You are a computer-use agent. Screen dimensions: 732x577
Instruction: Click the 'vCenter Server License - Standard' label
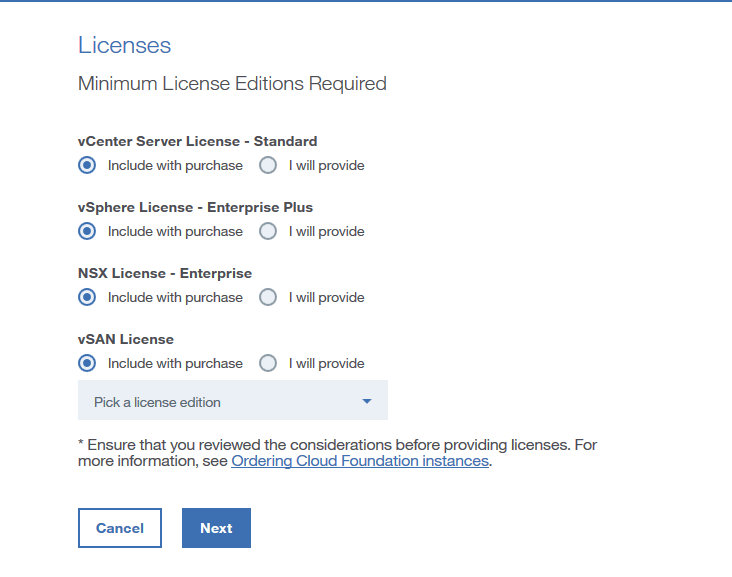197,141
